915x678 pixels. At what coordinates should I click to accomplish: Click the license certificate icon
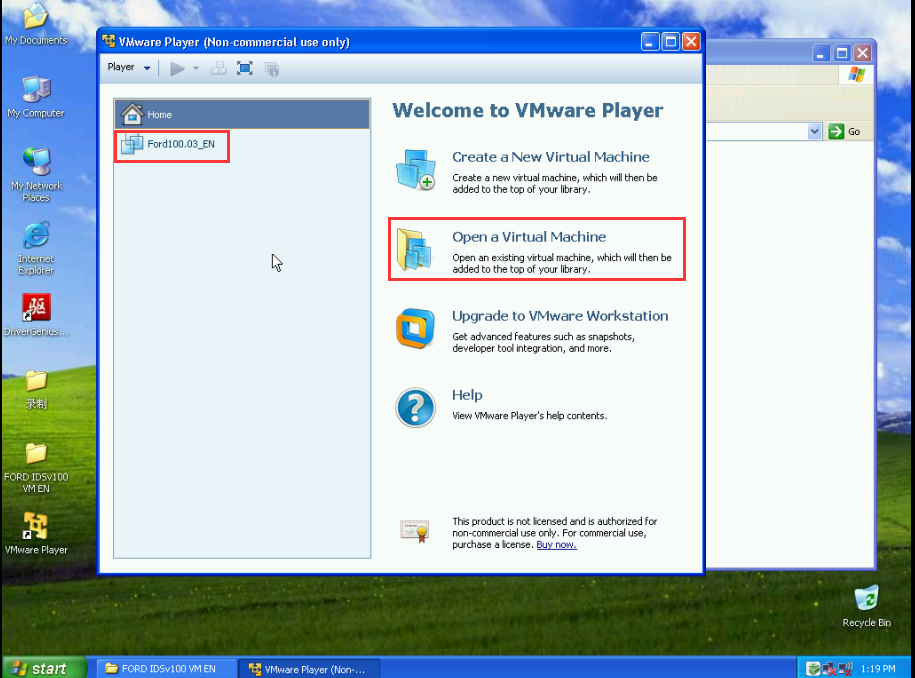(x=415, y=531)
